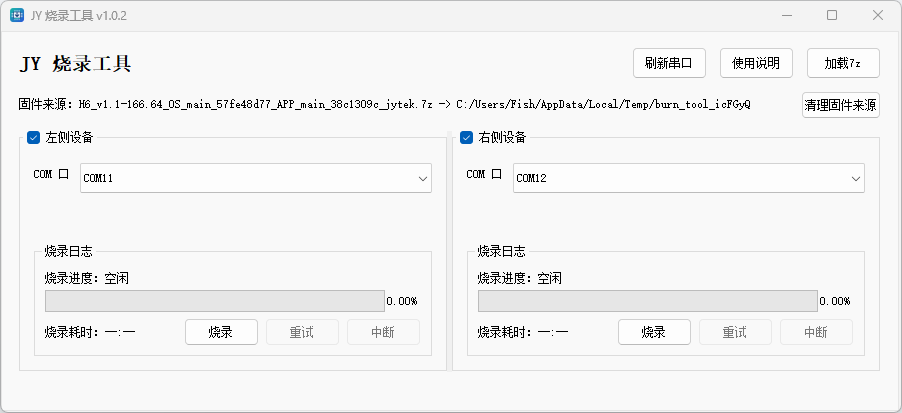Minimize the JY 烧录工具 window
902x413 pixels.
click(x=786, y=16)
